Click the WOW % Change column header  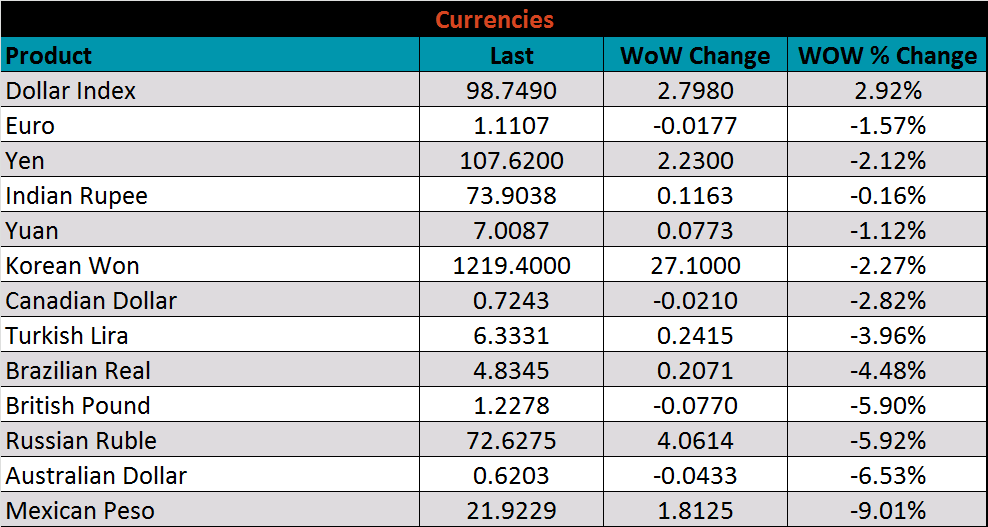[887, 56]
